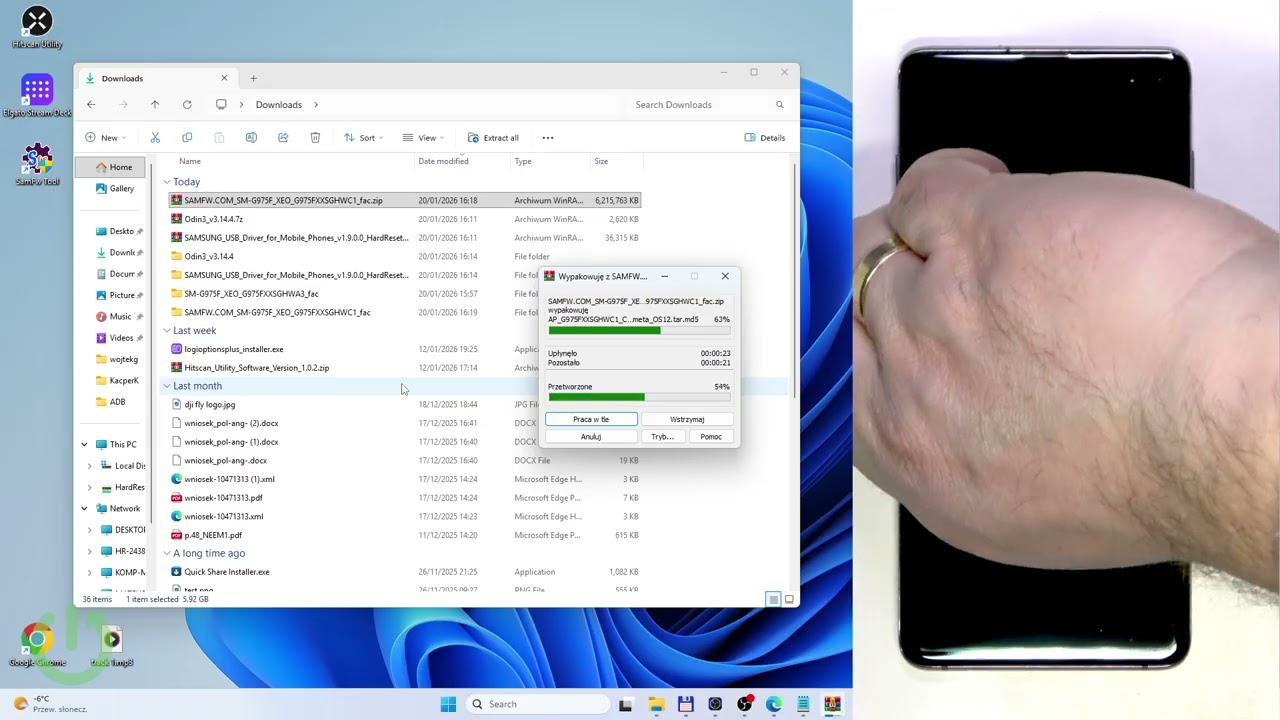Click the taskbar Search box
The height and width of the screenshot is (720, 1280).
(x=538, y=704)
